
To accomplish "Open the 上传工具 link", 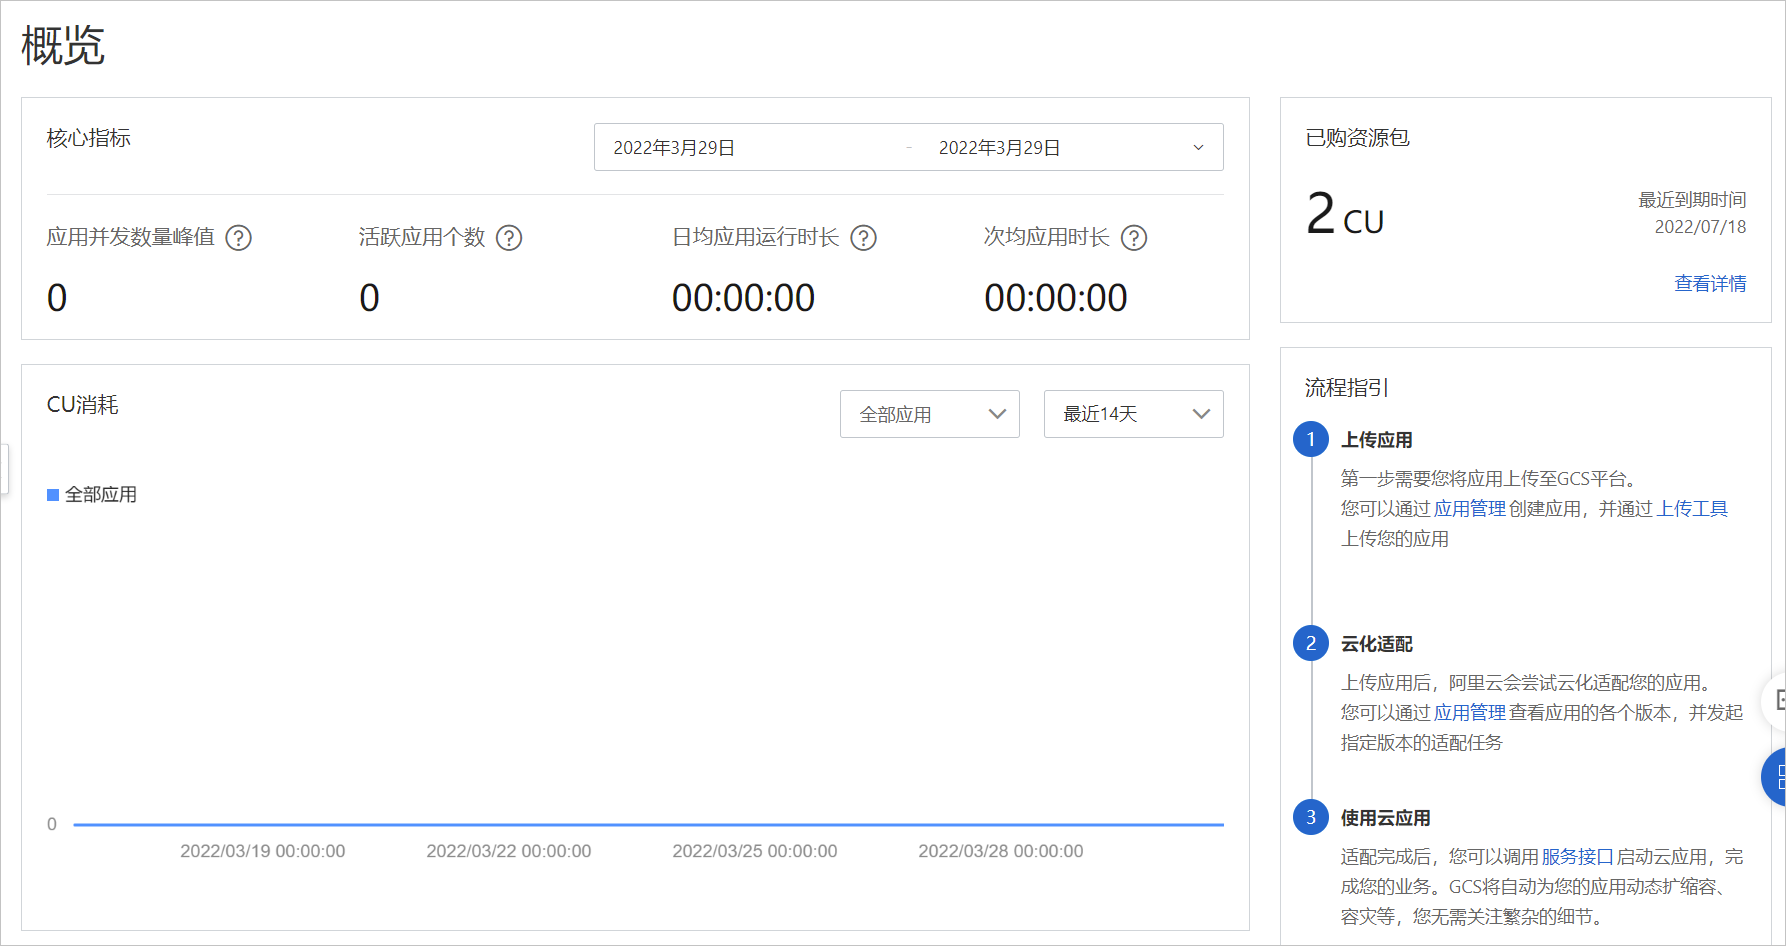I will tap(1692, 509).
